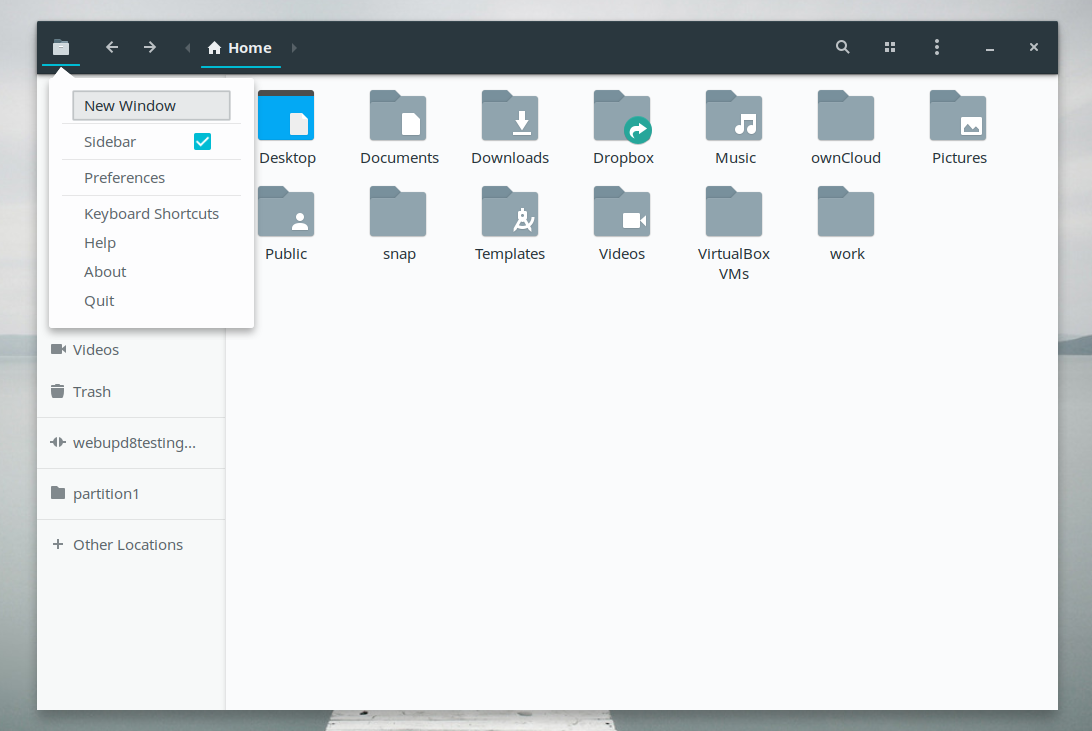
Task: Open Other Locations label in sidebar
Action: point(128,544)
